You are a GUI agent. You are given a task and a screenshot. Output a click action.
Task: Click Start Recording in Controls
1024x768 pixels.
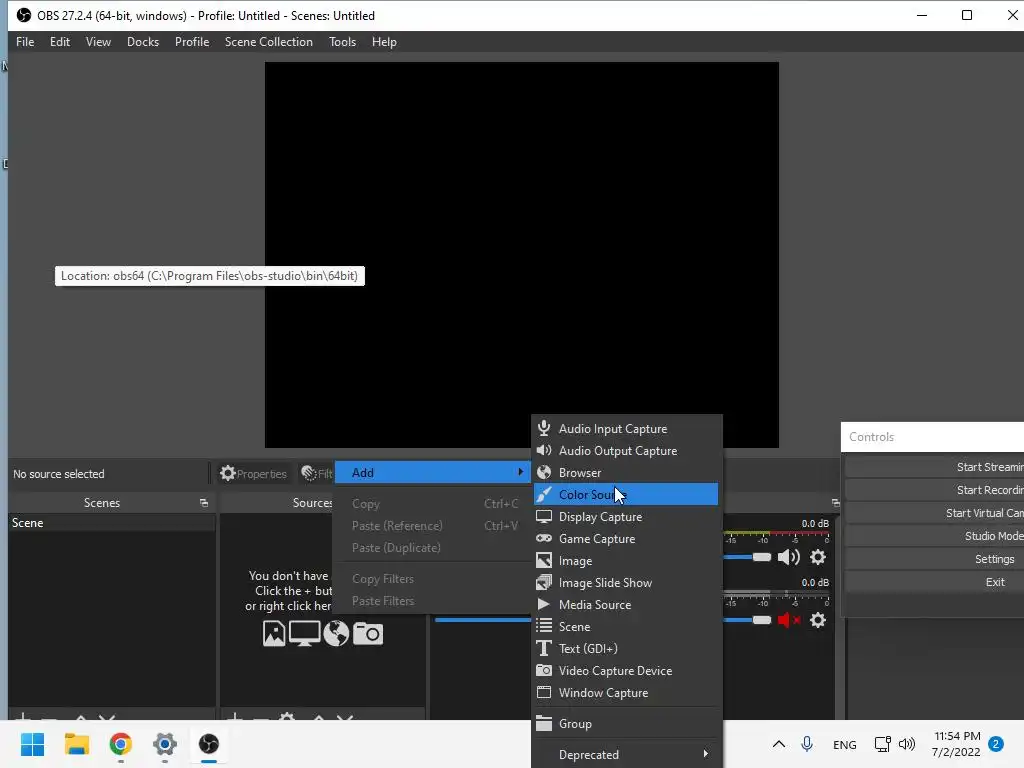click(935, 490)
